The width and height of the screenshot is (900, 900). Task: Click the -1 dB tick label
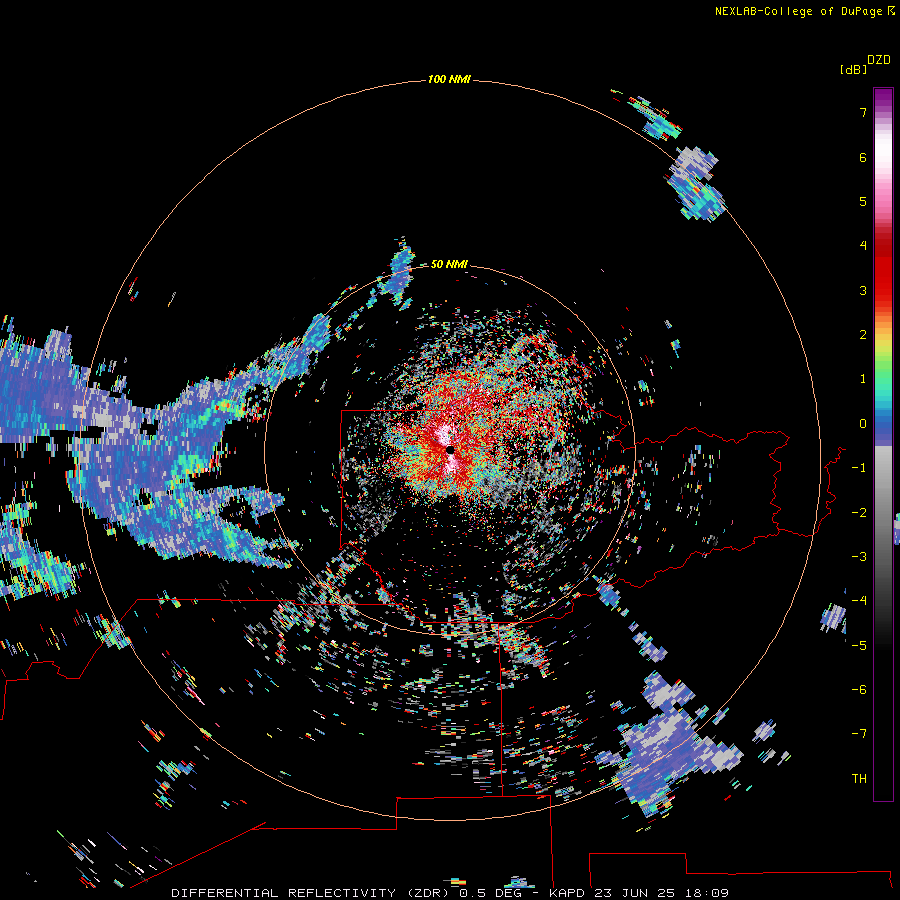(x=859, y=468)
